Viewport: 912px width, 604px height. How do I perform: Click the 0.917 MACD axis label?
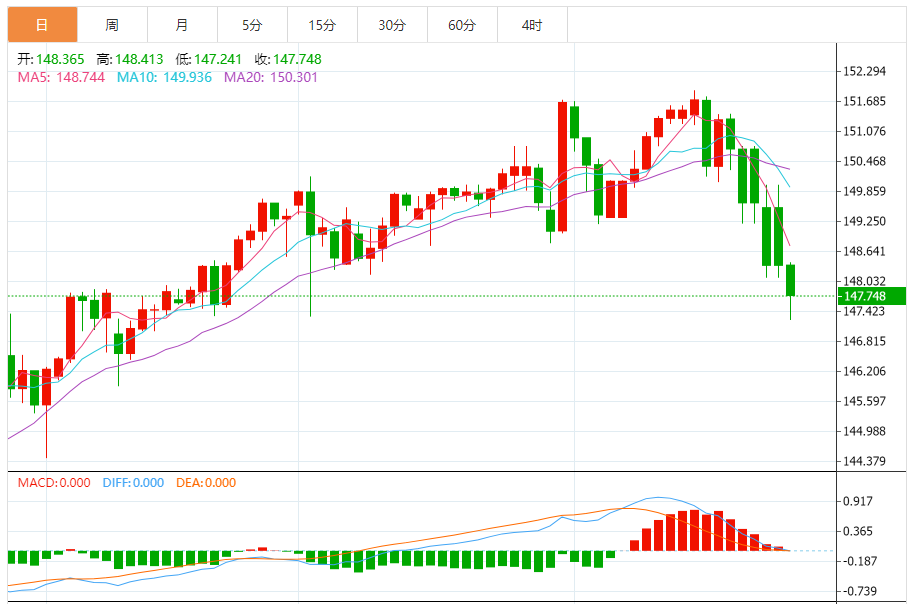coord(858,501)
